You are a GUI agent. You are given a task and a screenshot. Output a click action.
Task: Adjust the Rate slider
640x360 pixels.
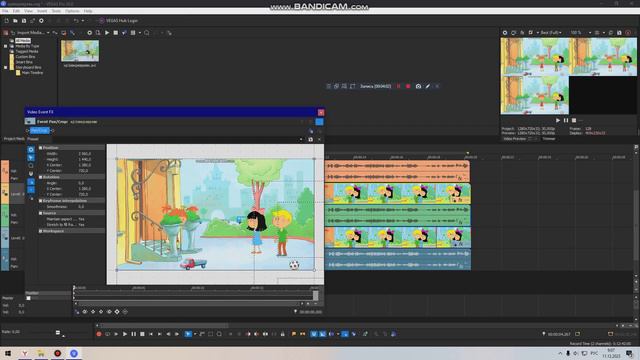click(58, 333)
